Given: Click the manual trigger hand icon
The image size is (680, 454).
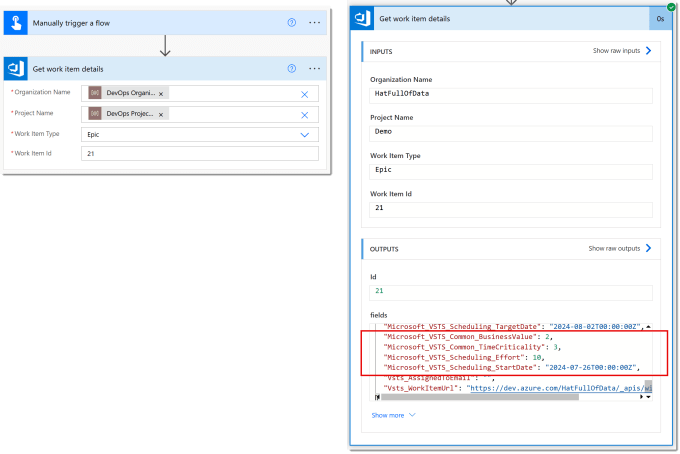Looking at the screenshot, I should coord(16,23).
